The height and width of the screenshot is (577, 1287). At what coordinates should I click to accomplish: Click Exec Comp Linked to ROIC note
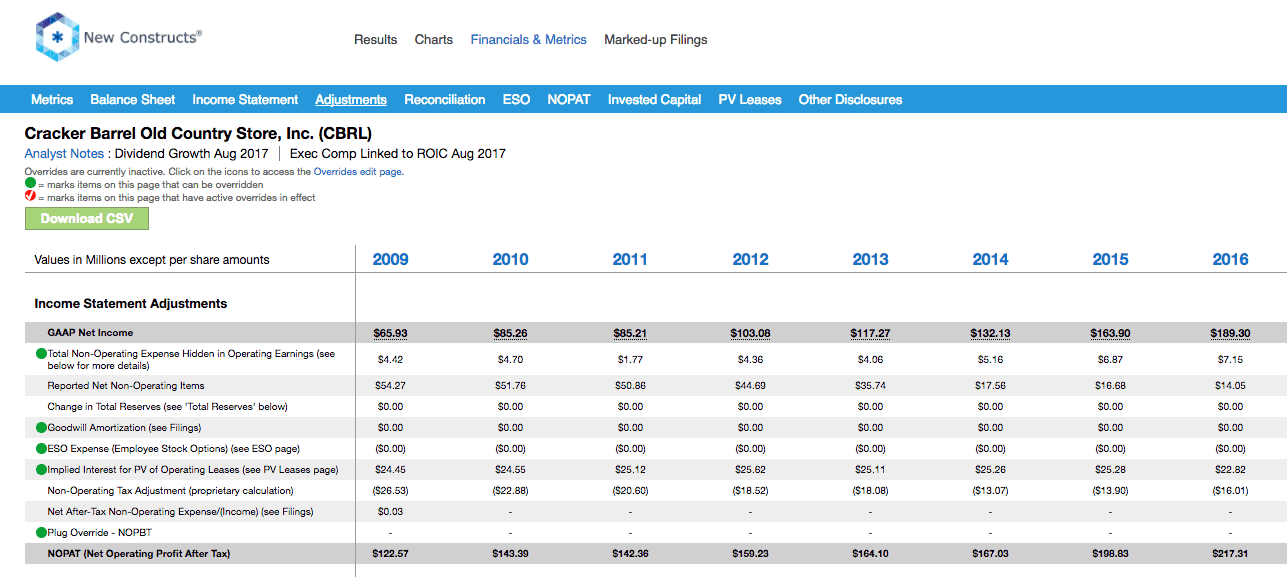[398, 154]
